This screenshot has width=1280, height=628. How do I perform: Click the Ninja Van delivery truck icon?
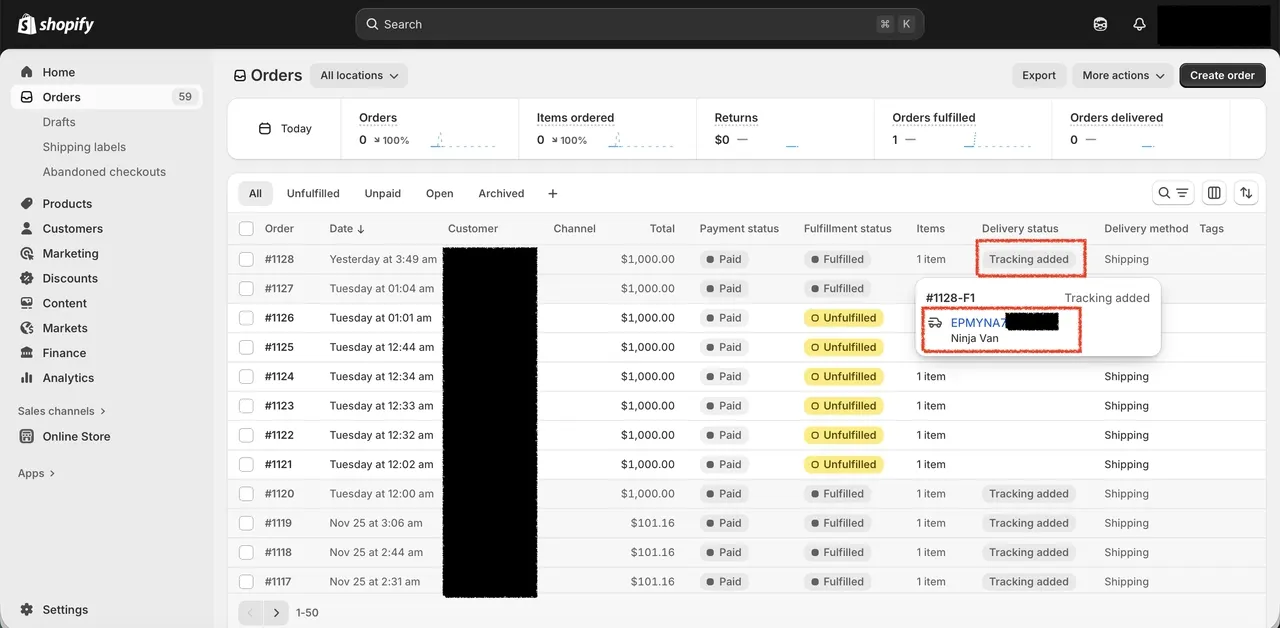(x=935, y=323)
